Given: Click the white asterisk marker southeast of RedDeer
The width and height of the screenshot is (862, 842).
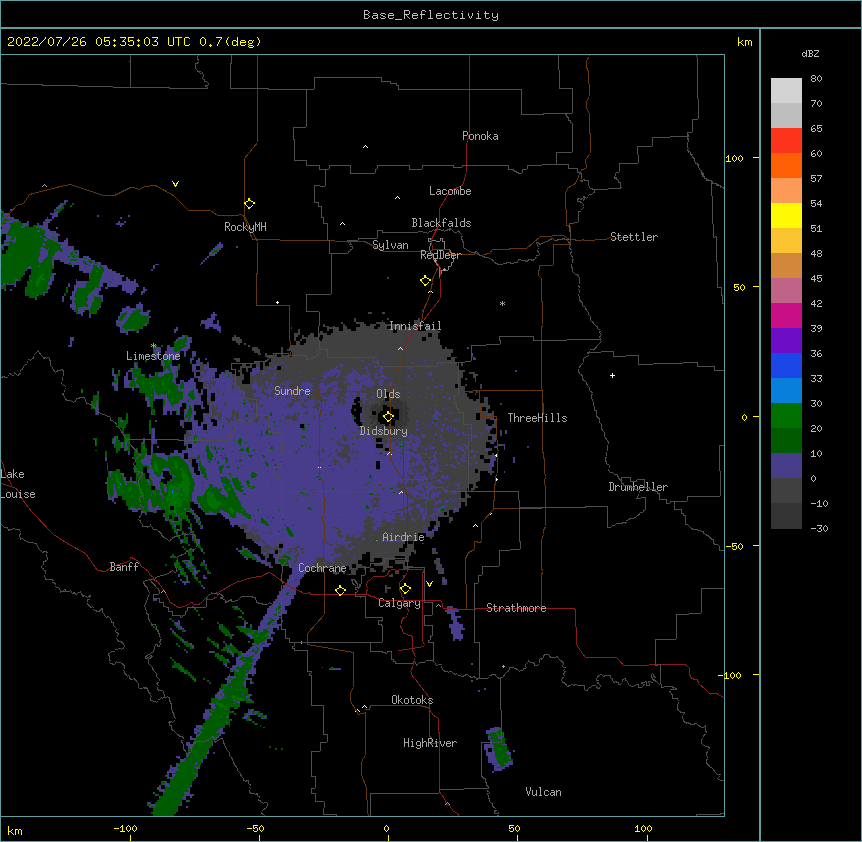Looking at the screenshot, I should click(502, 303).
